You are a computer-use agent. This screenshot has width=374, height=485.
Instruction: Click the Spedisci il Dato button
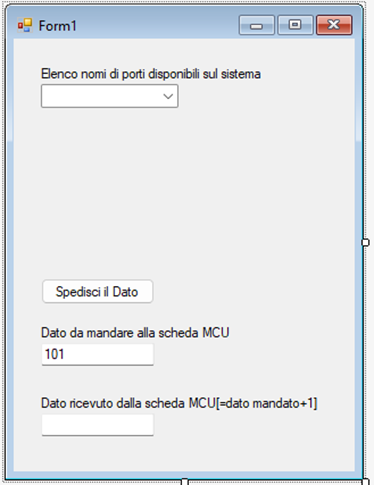point(97,292)
